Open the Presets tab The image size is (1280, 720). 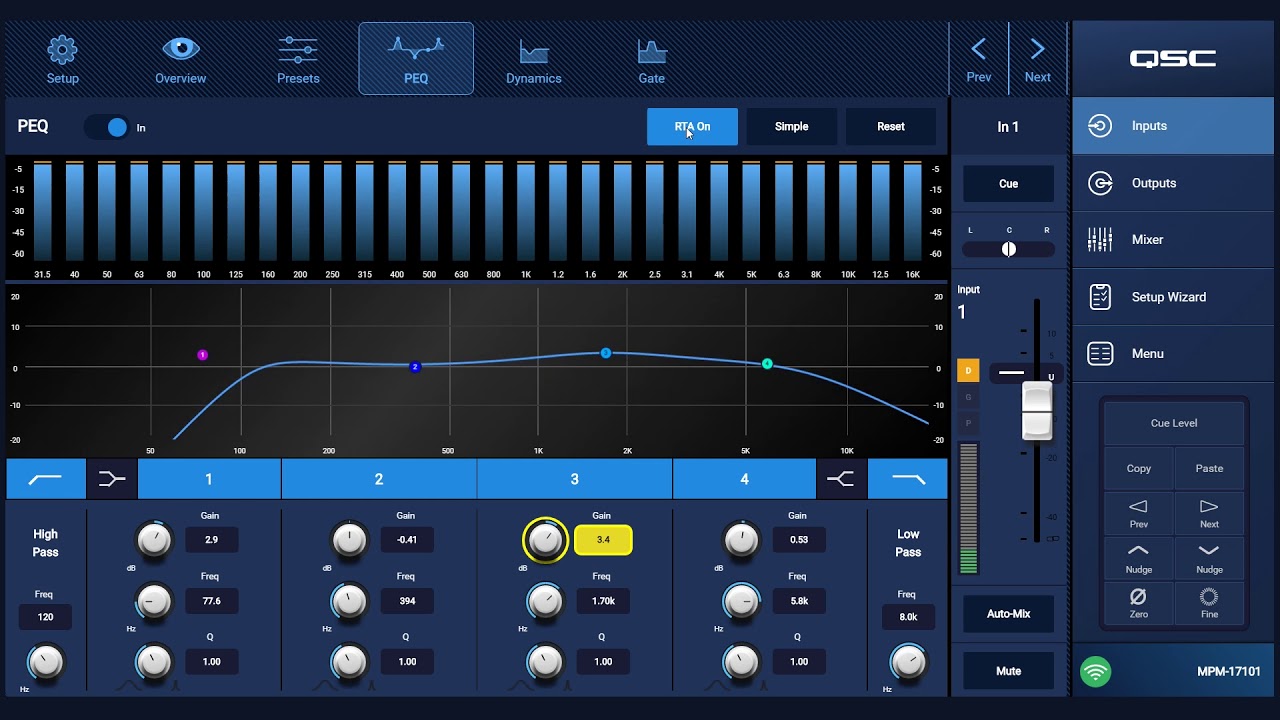298,60
